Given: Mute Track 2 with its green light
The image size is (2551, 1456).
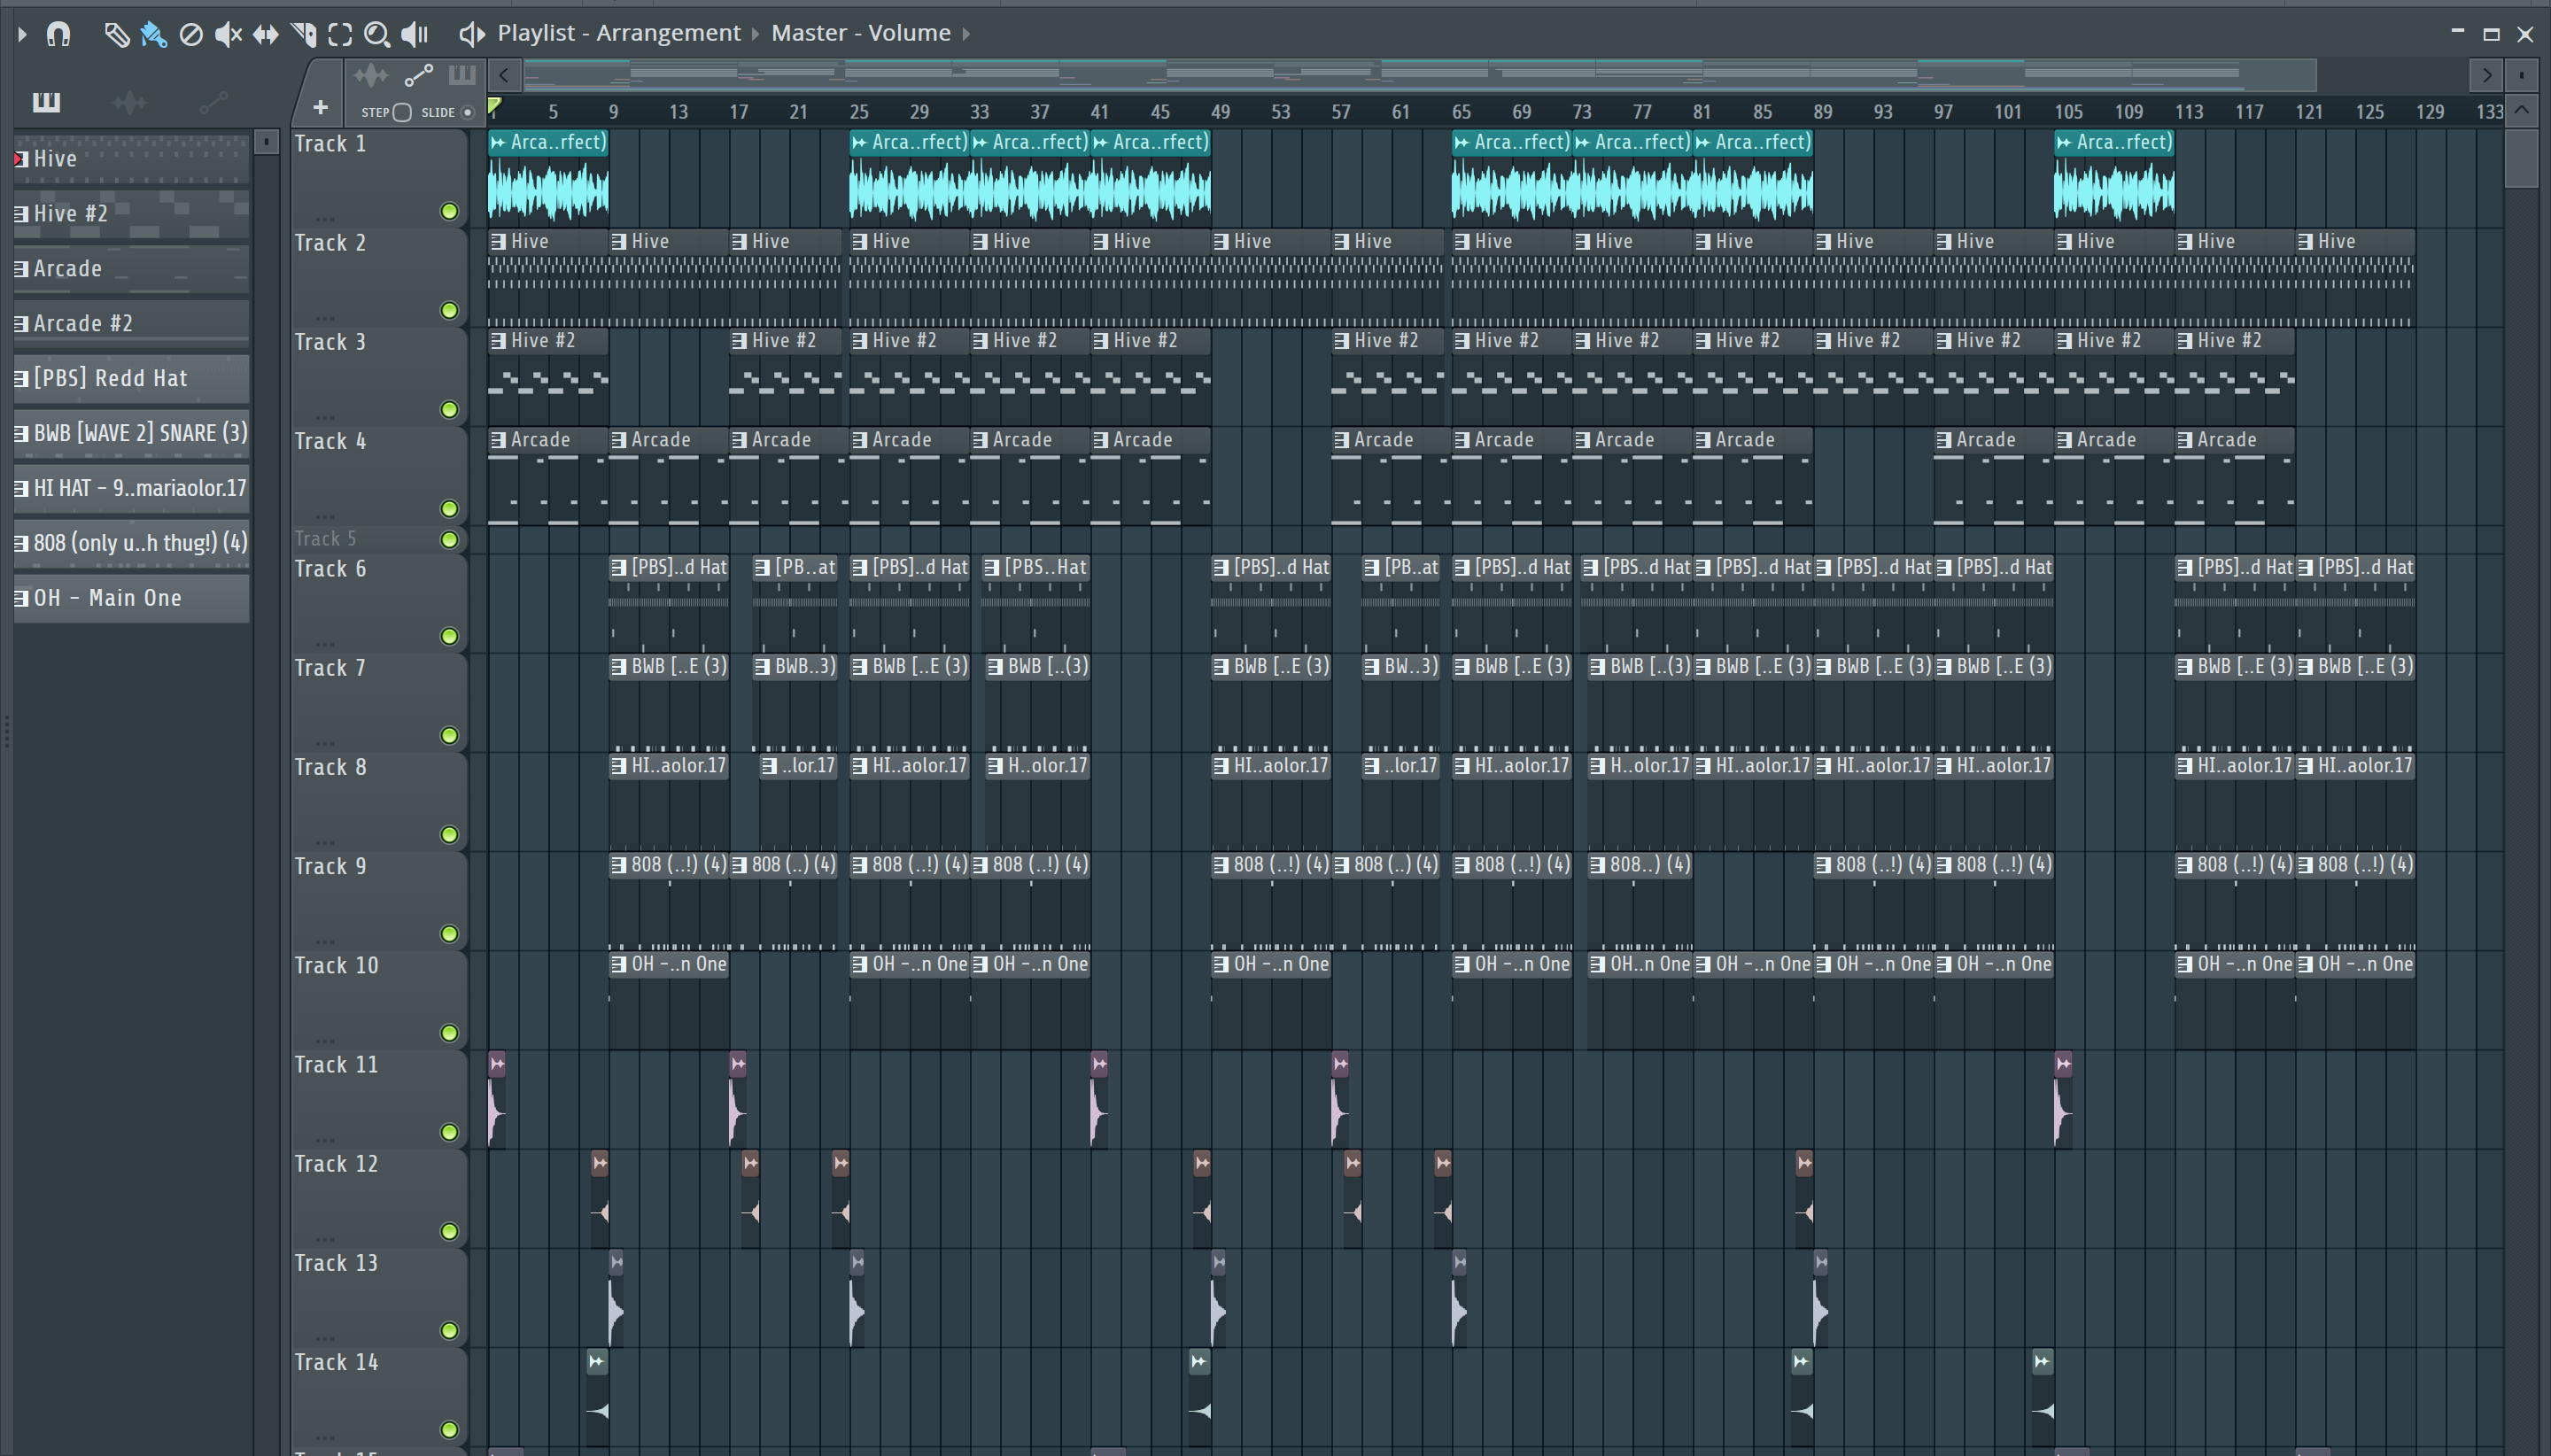Looking at the screenshot, I should pos(449,310).
